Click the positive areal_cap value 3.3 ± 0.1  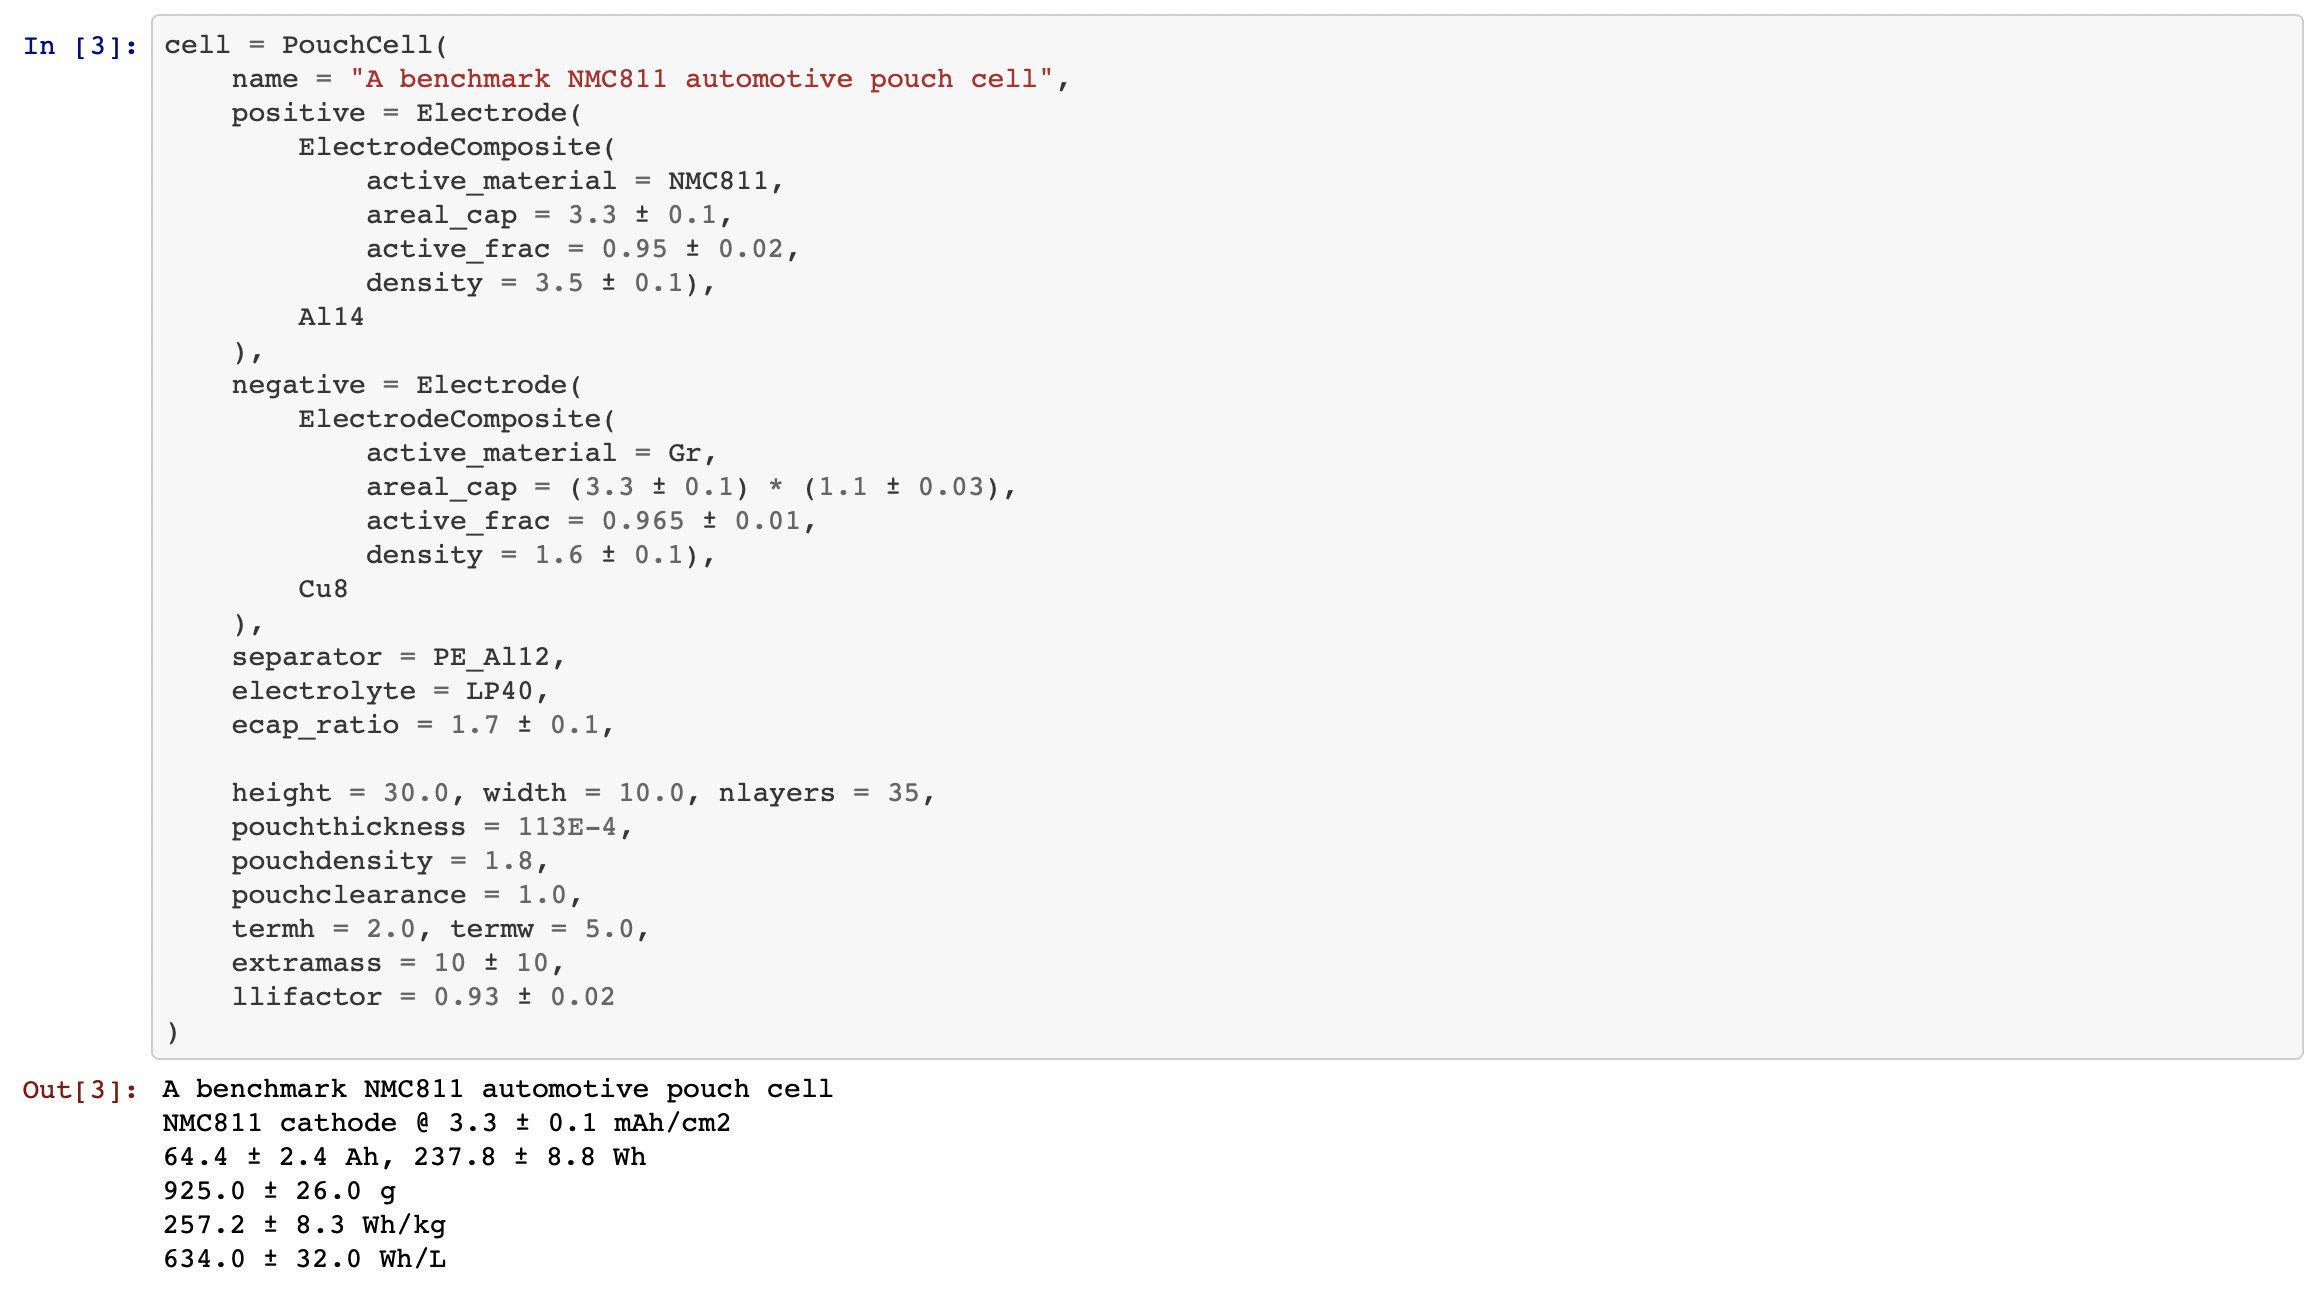coord(642,215)
